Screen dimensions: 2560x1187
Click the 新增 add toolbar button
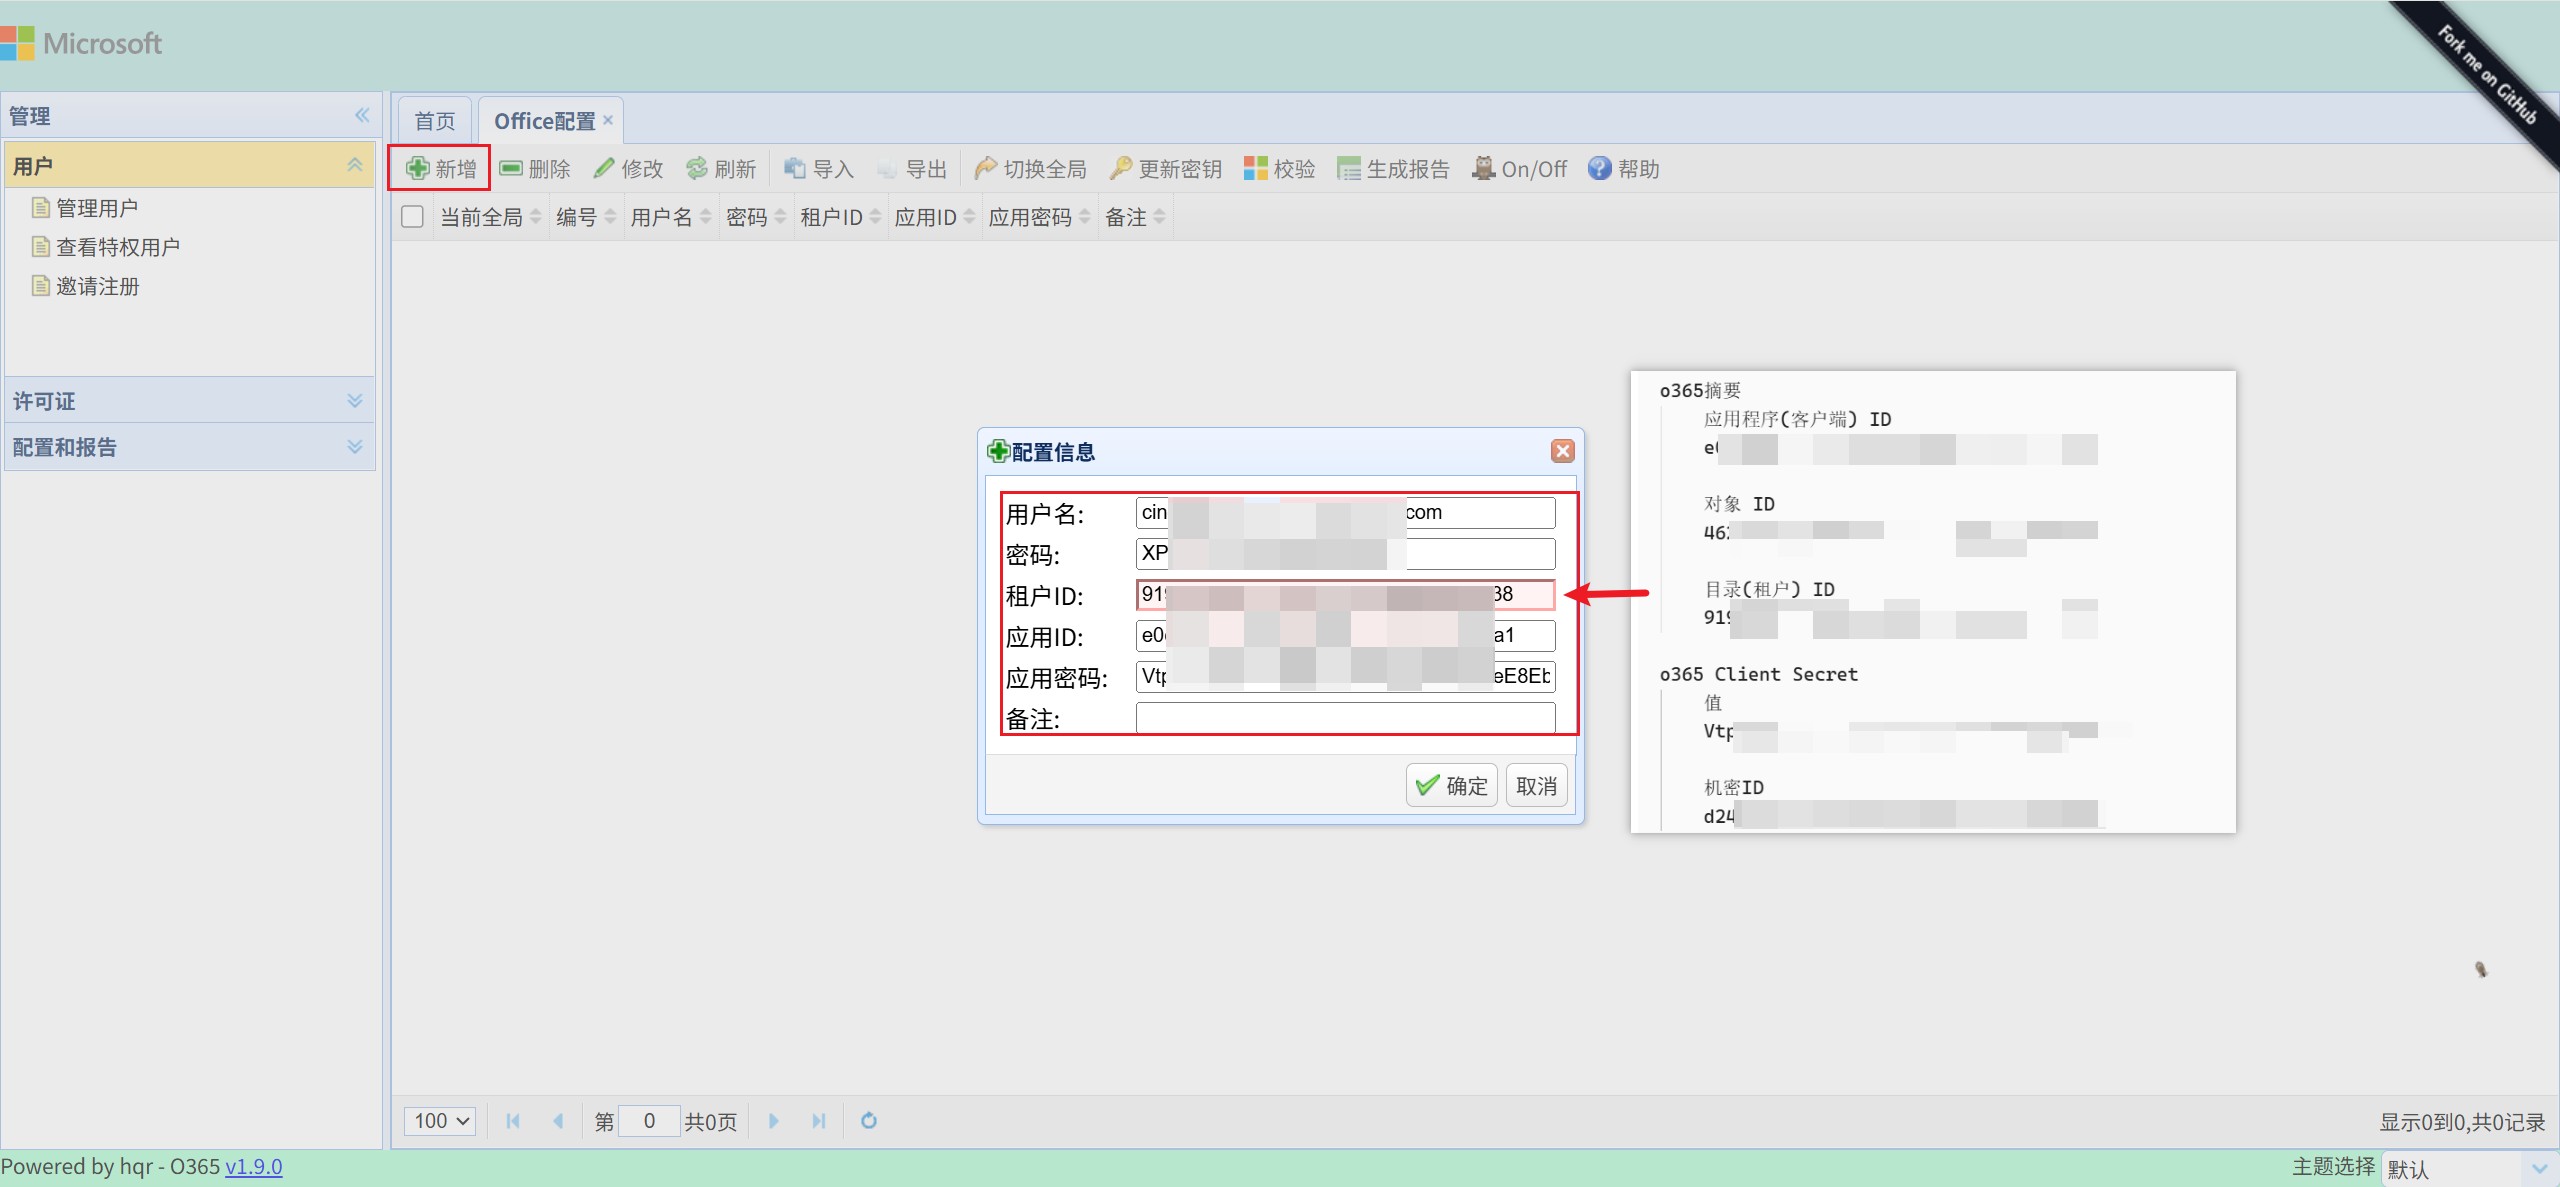click(x=441, y=169)
